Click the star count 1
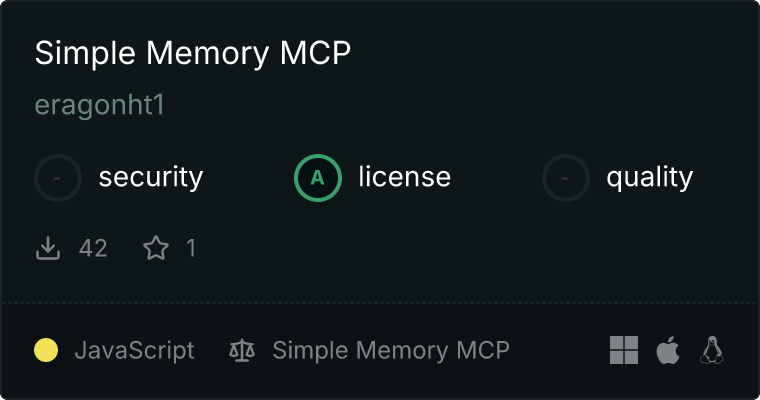760x400 pixels. point(191,248)
